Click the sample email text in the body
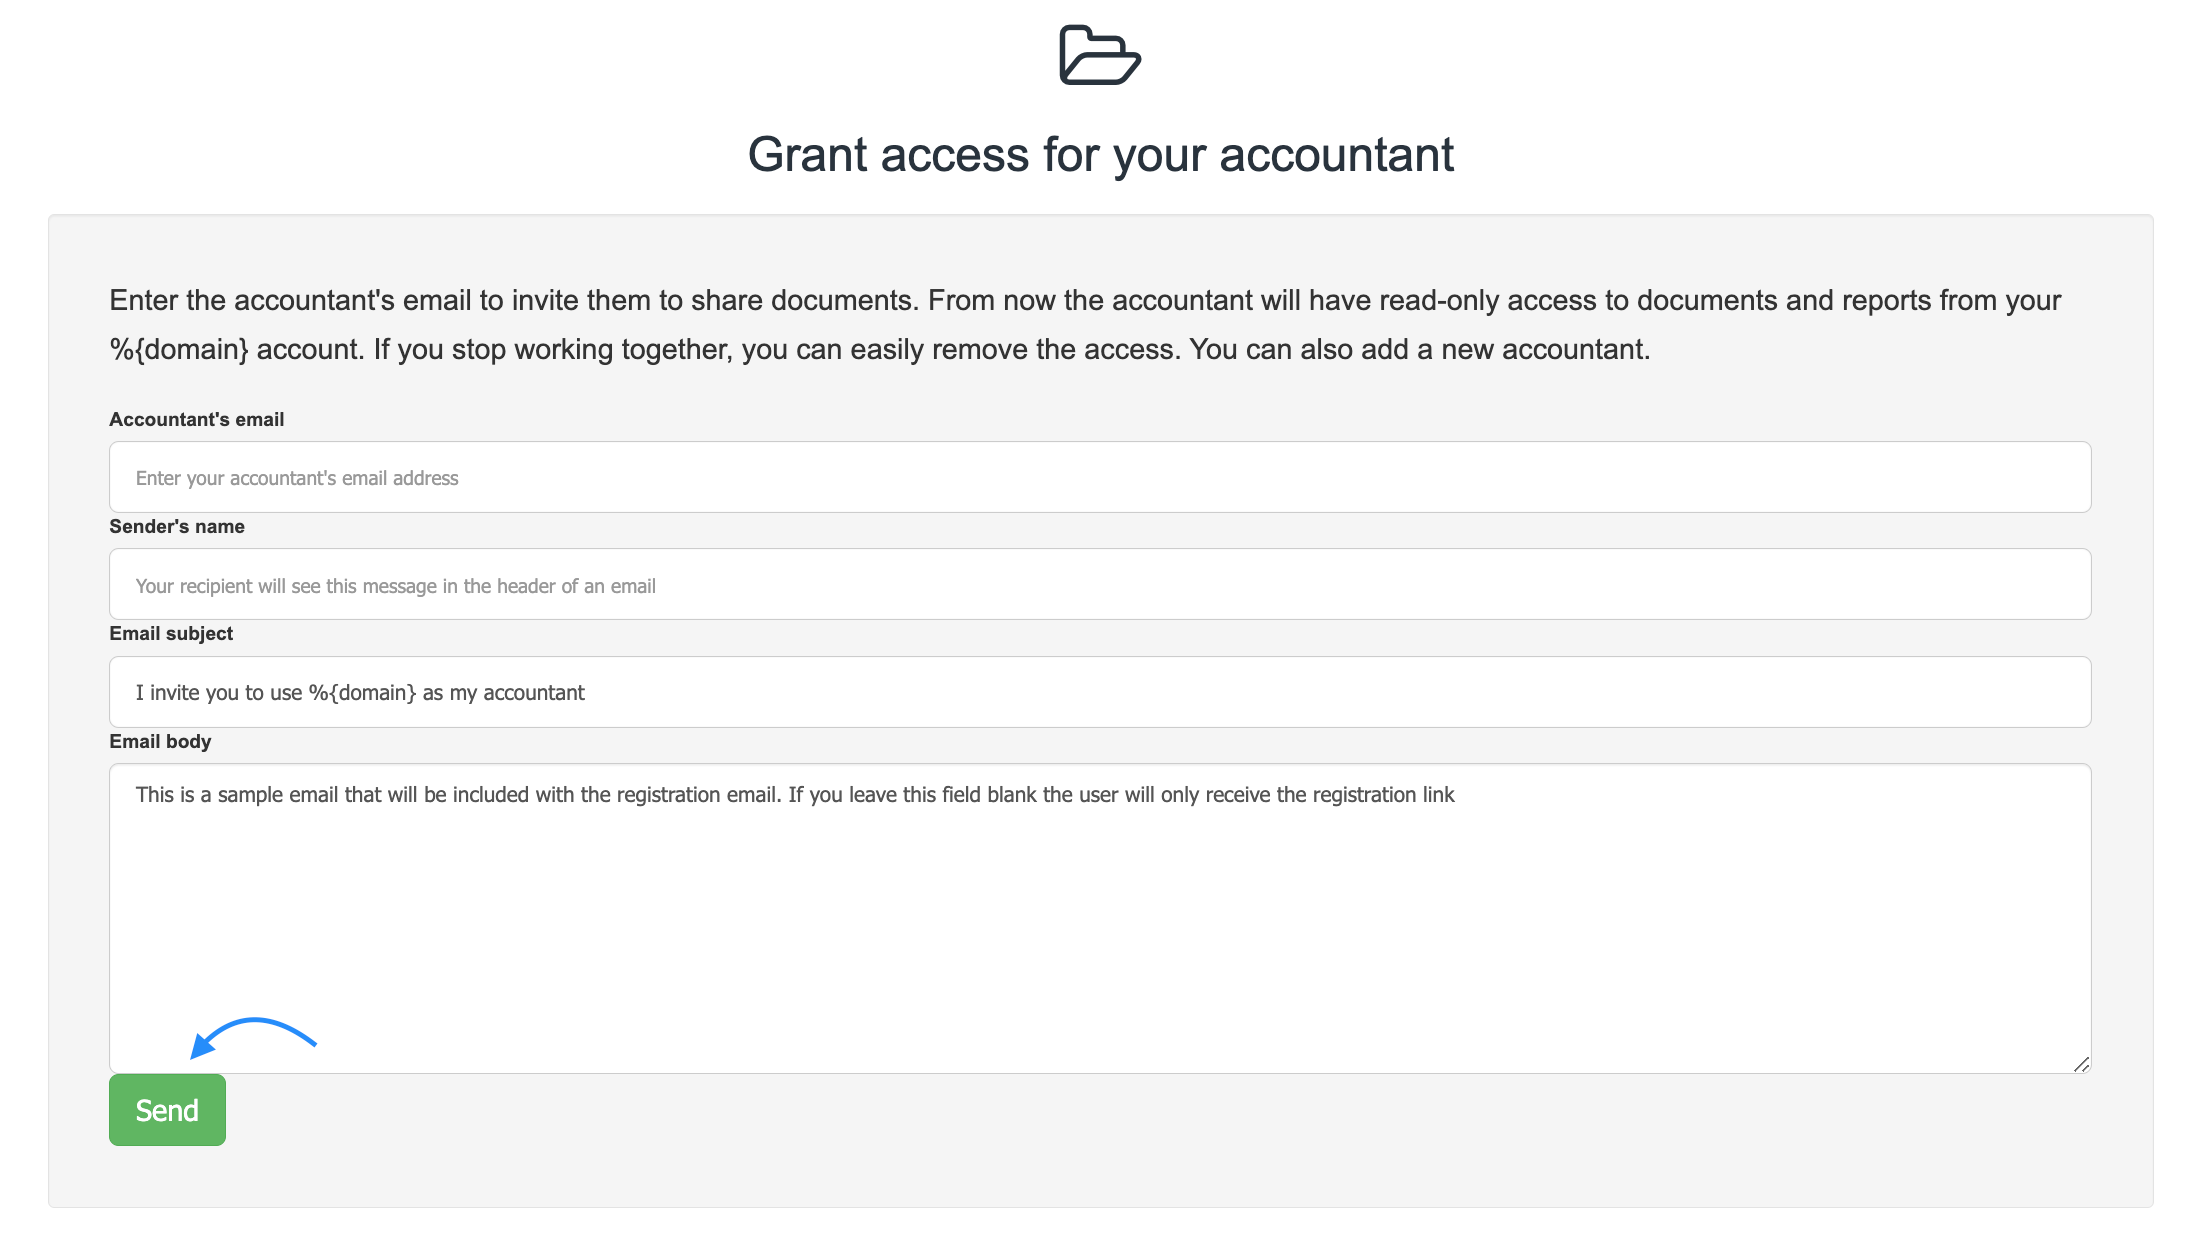2196x1258 pixels. (x=794, y=795)
